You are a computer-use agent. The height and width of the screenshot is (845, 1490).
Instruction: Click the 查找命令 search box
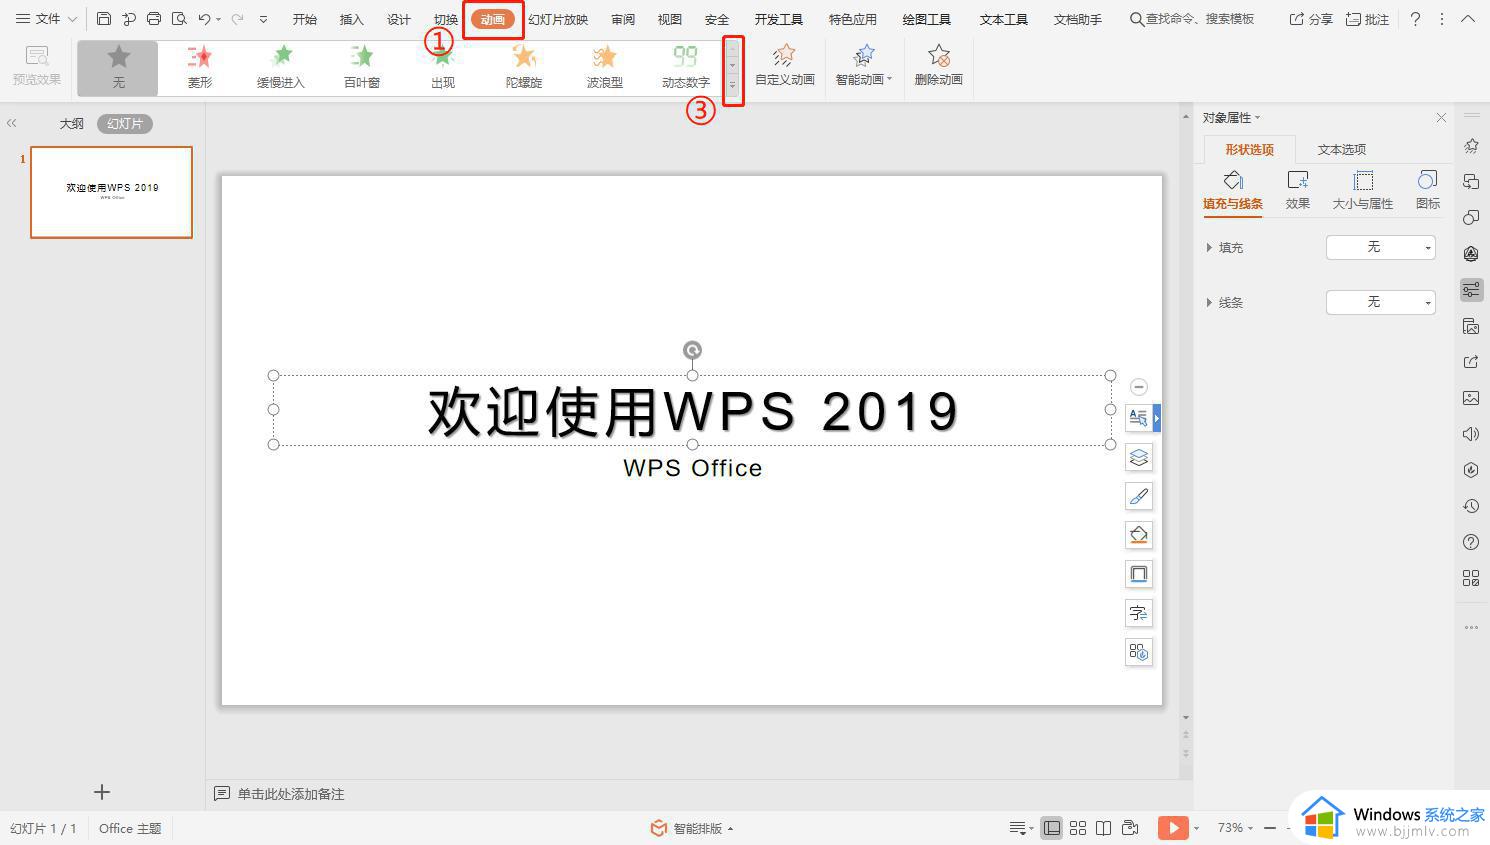click(x=1192, y=19)
